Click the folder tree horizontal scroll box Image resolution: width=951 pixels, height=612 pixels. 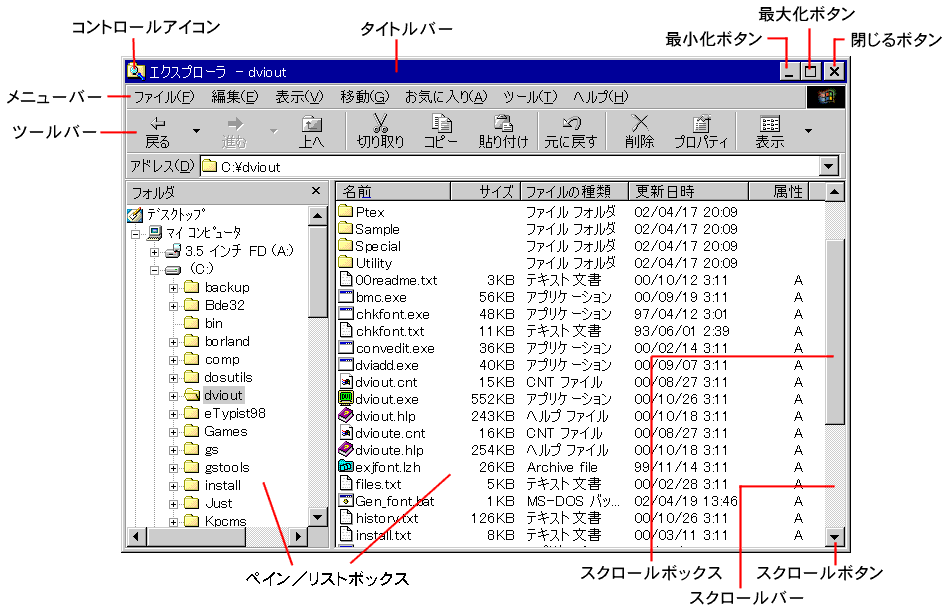197,536
